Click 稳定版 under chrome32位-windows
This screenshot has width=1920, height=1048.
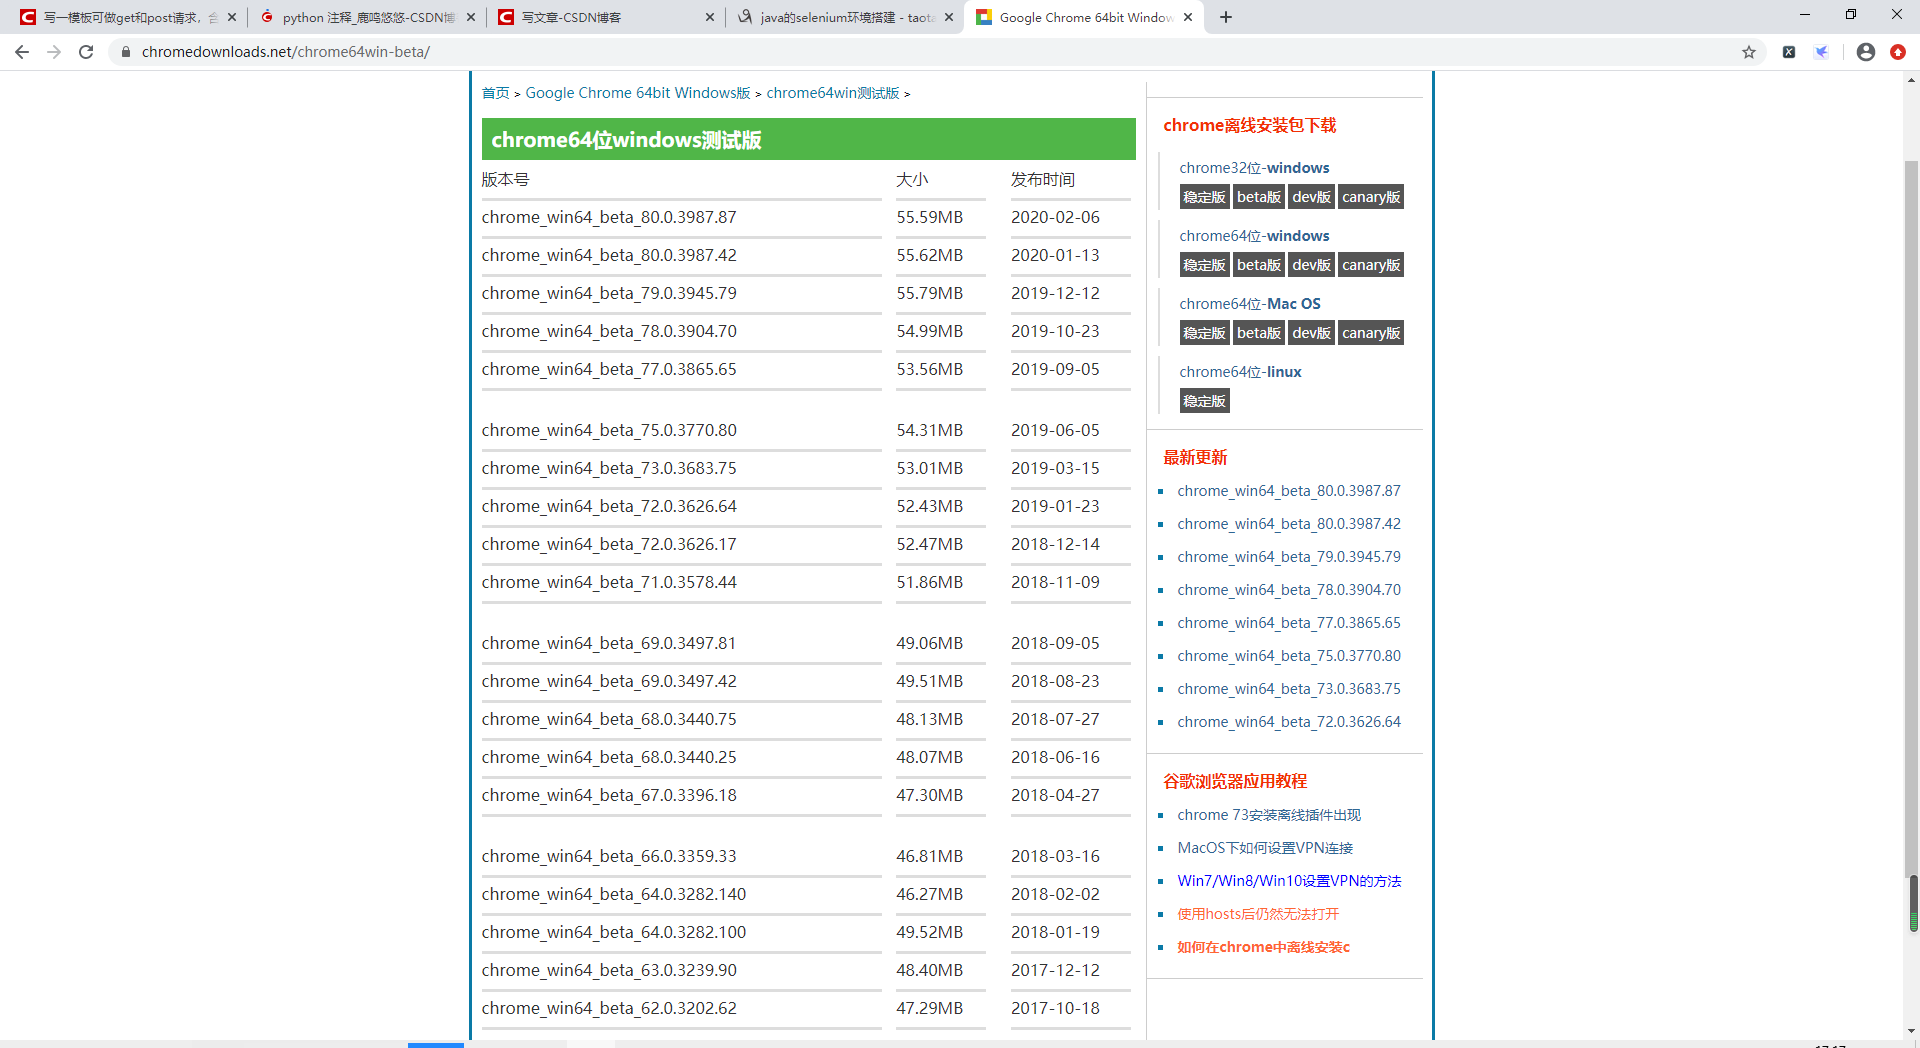(1204, 197)
